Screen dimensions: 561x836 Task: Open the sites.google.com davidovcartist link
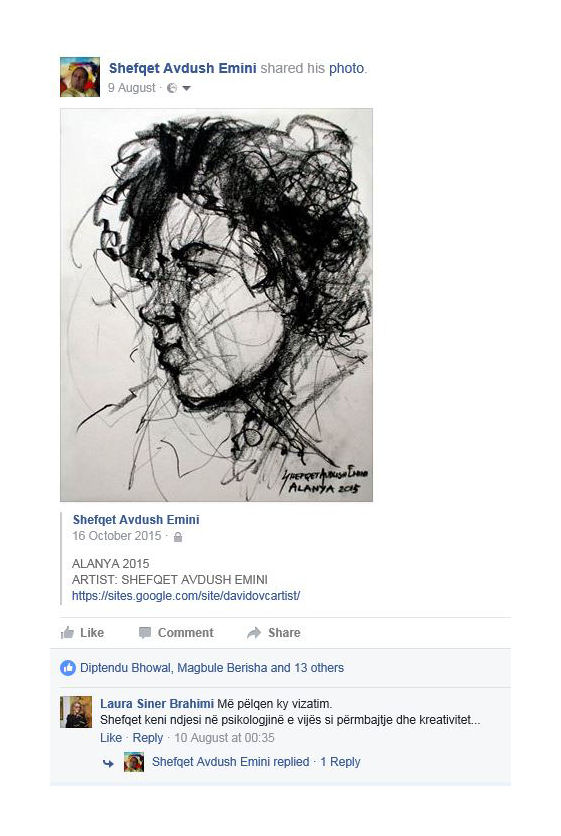click(186, 595)
